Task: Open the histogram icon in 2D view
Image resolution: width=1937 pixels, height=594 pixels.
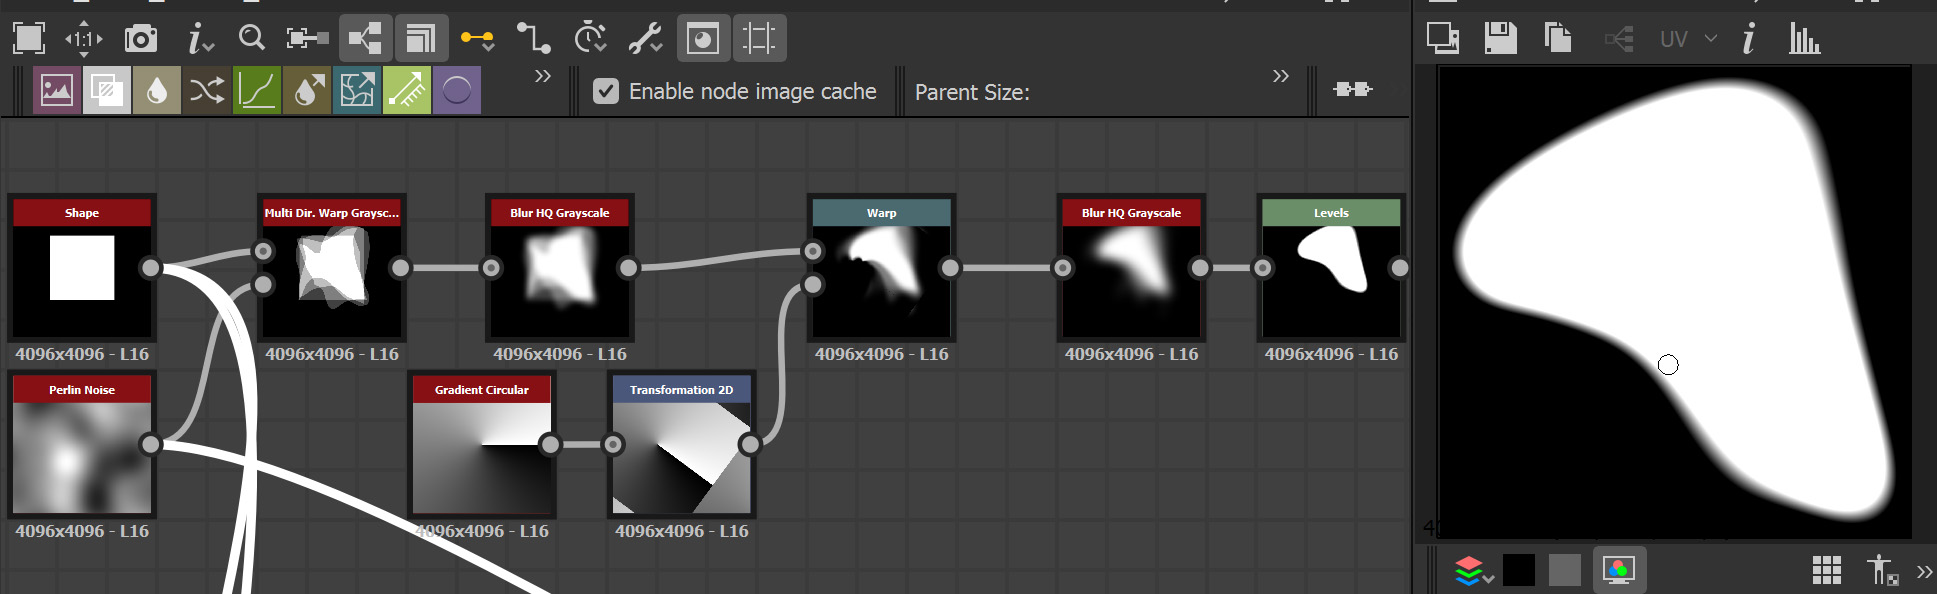Action: click(x=1804, y=39)
